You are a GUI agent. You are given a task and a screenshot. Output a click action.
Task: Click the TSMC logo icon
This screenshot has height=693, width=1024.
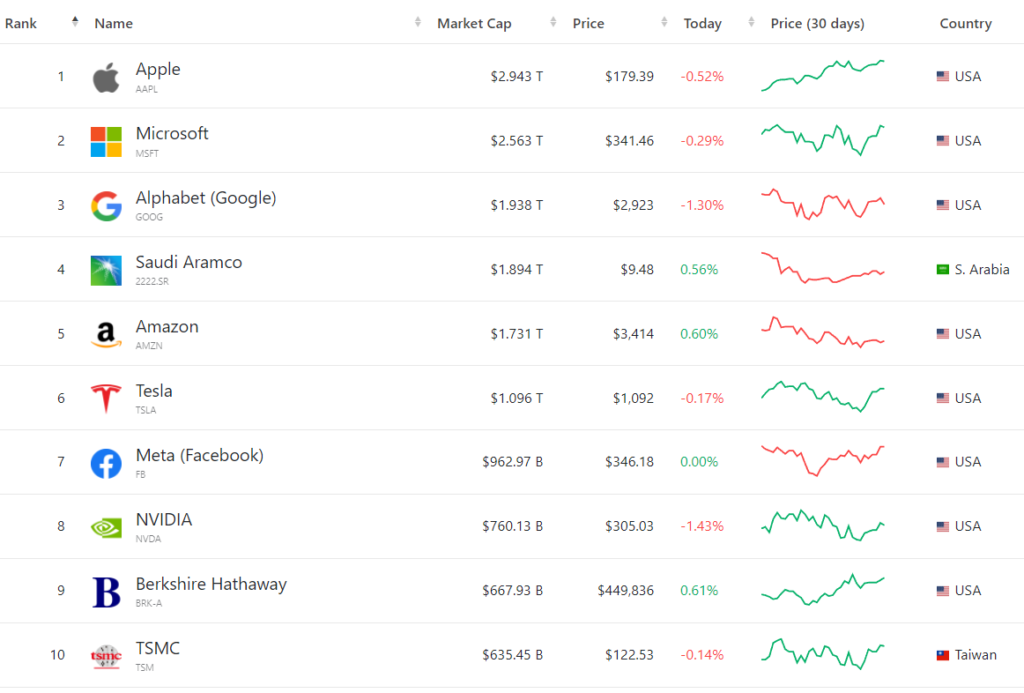[106, 656]
